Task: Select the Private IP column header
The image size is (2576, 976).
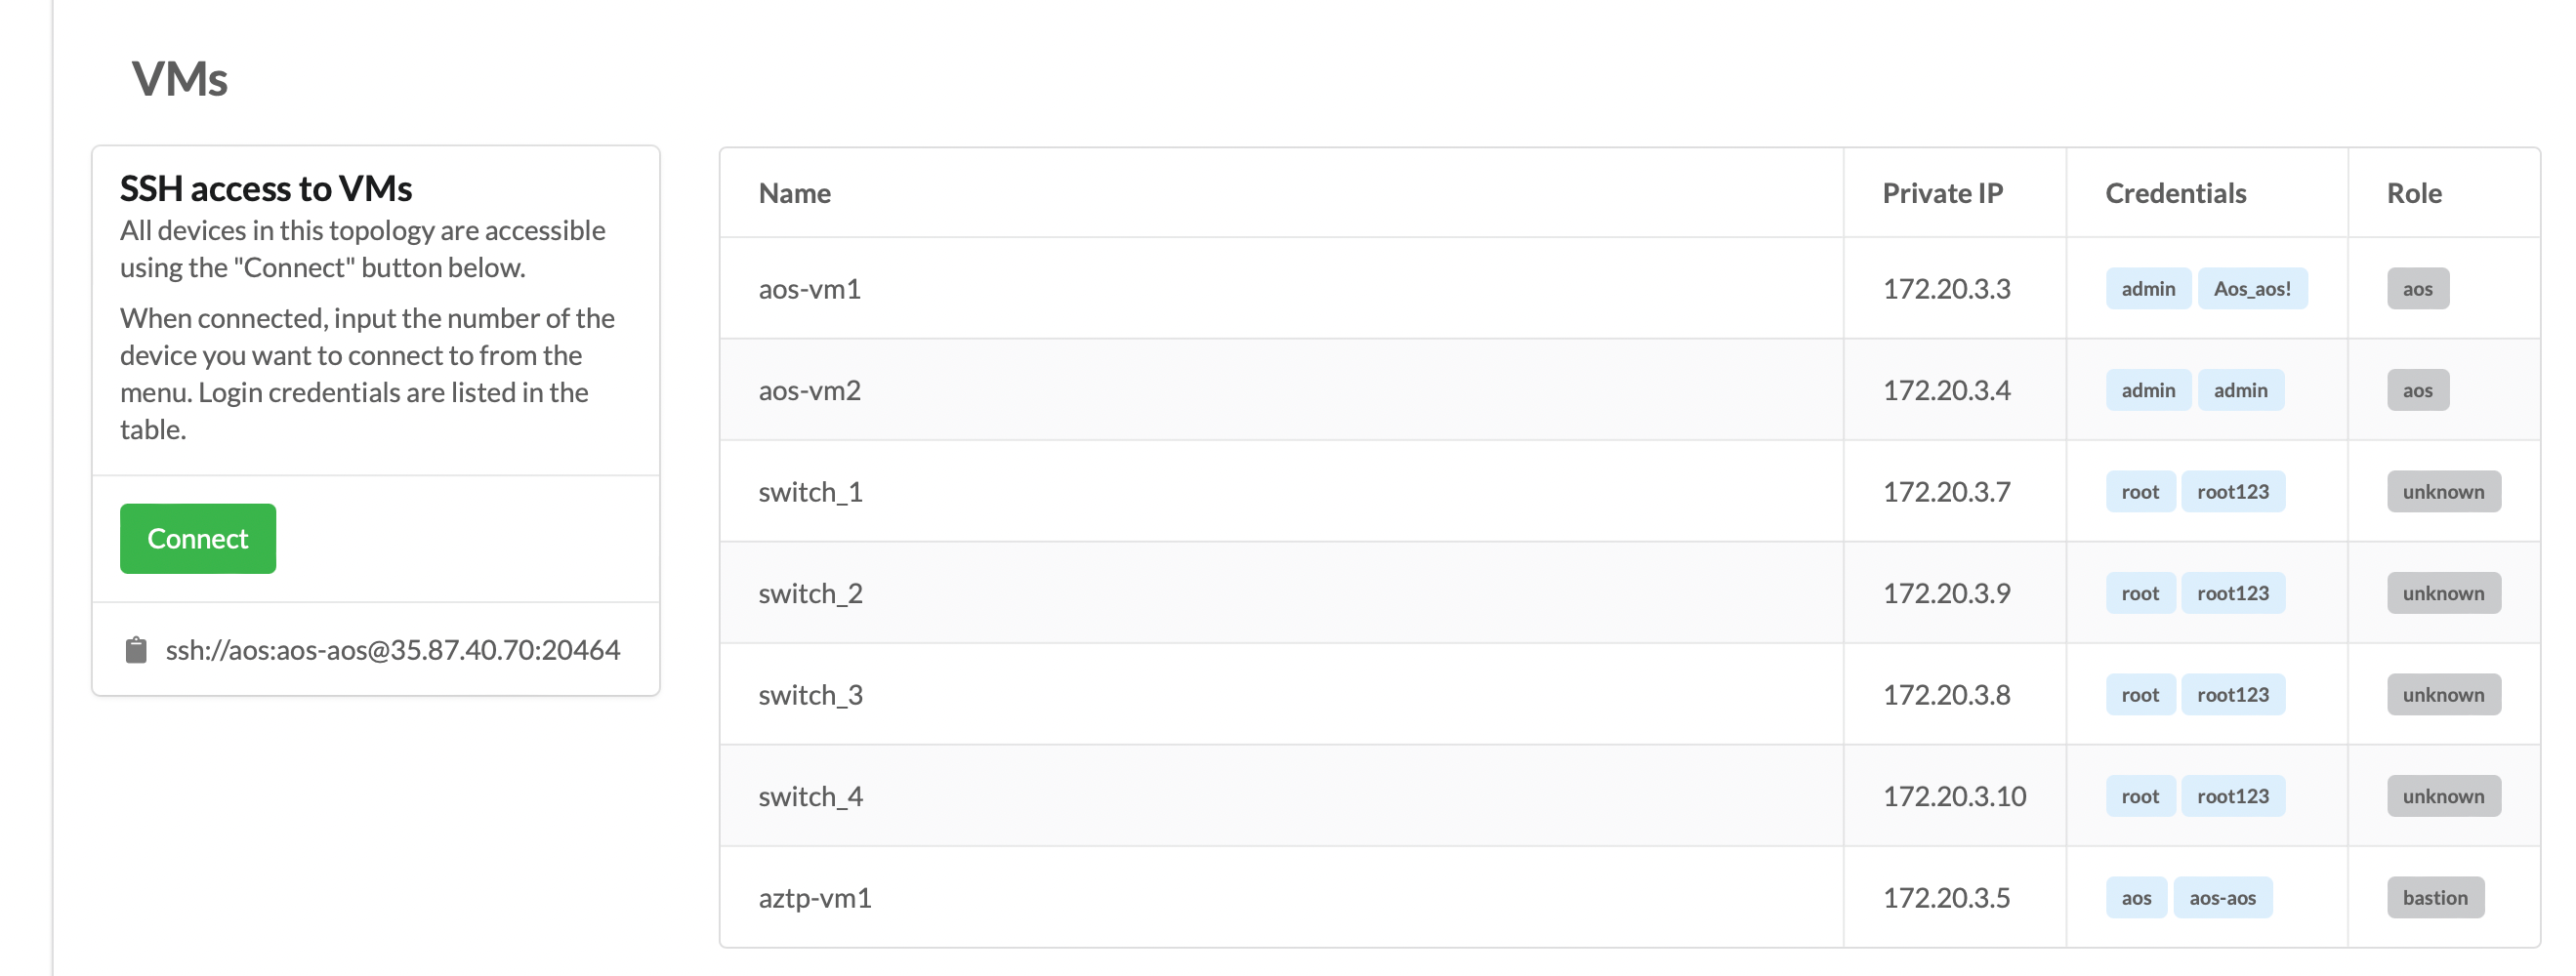Action: click(x=1942, y=193)
